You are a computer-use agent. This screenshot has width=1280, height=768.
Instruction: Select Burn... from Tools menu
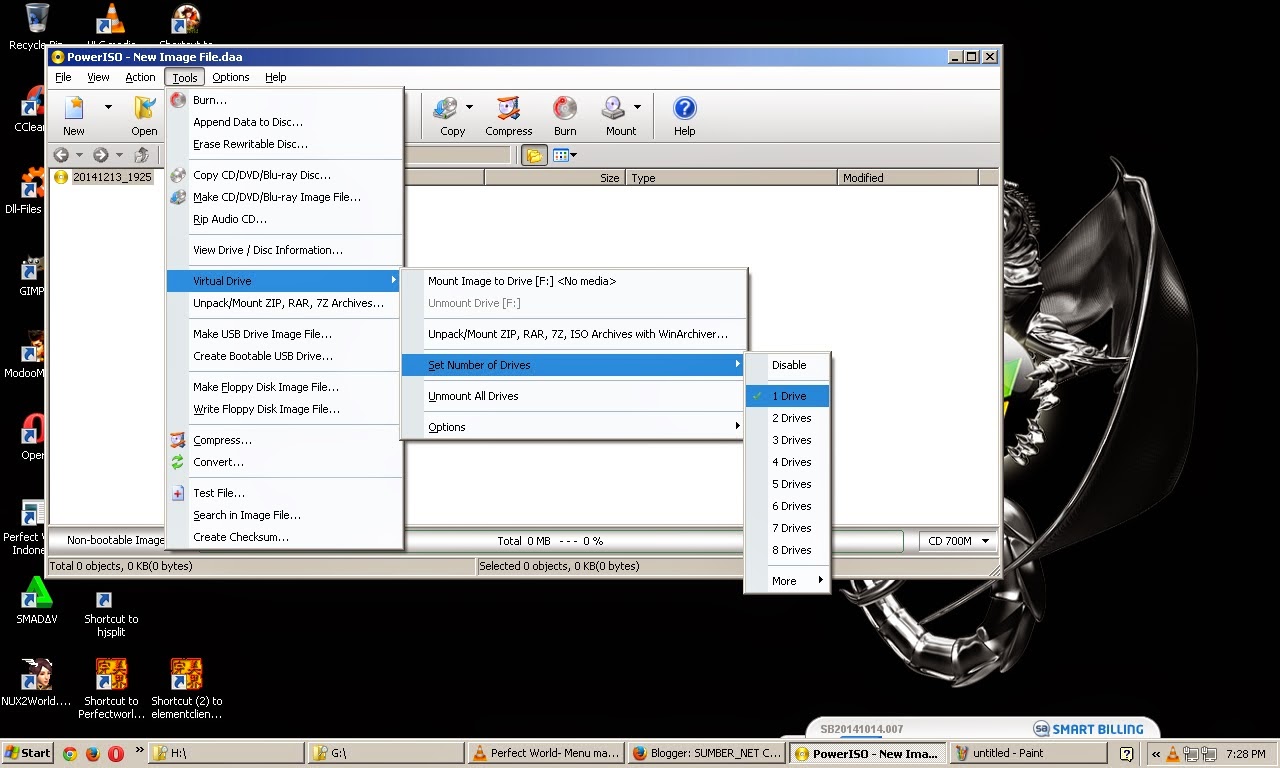[285, 100]
